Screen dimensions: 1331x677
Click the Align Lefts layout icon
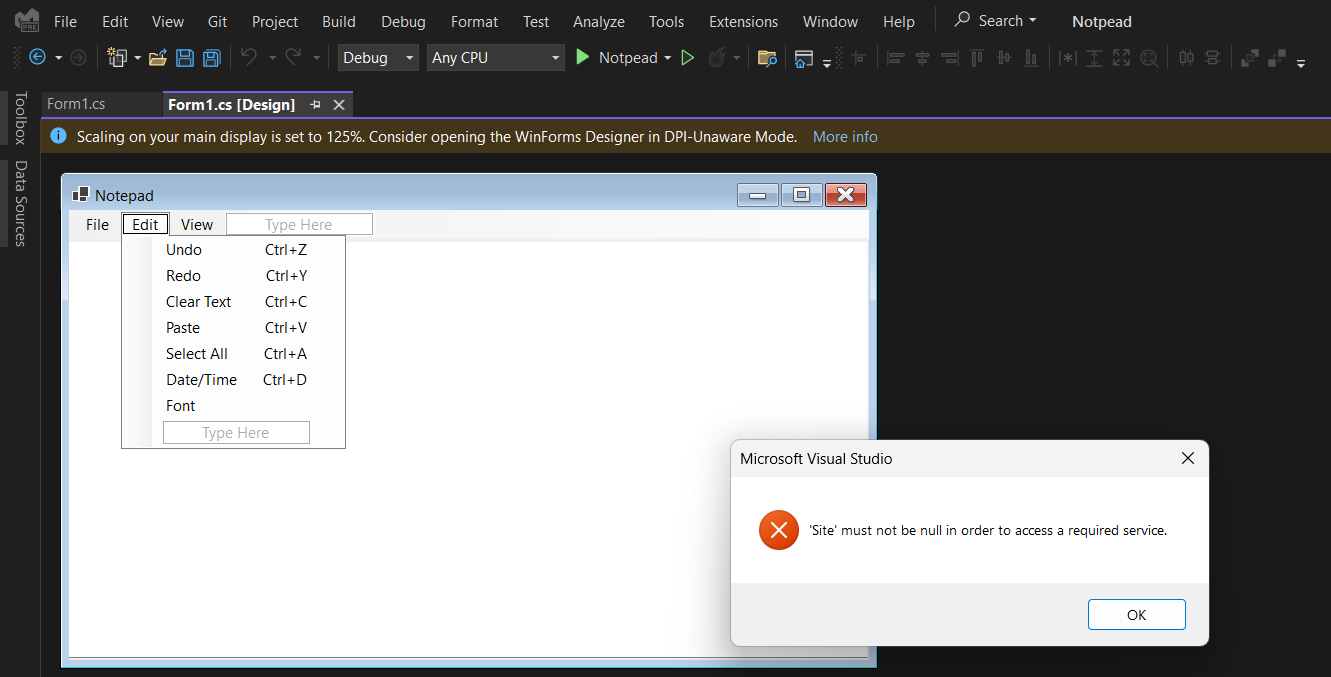[x=896, y=58]
